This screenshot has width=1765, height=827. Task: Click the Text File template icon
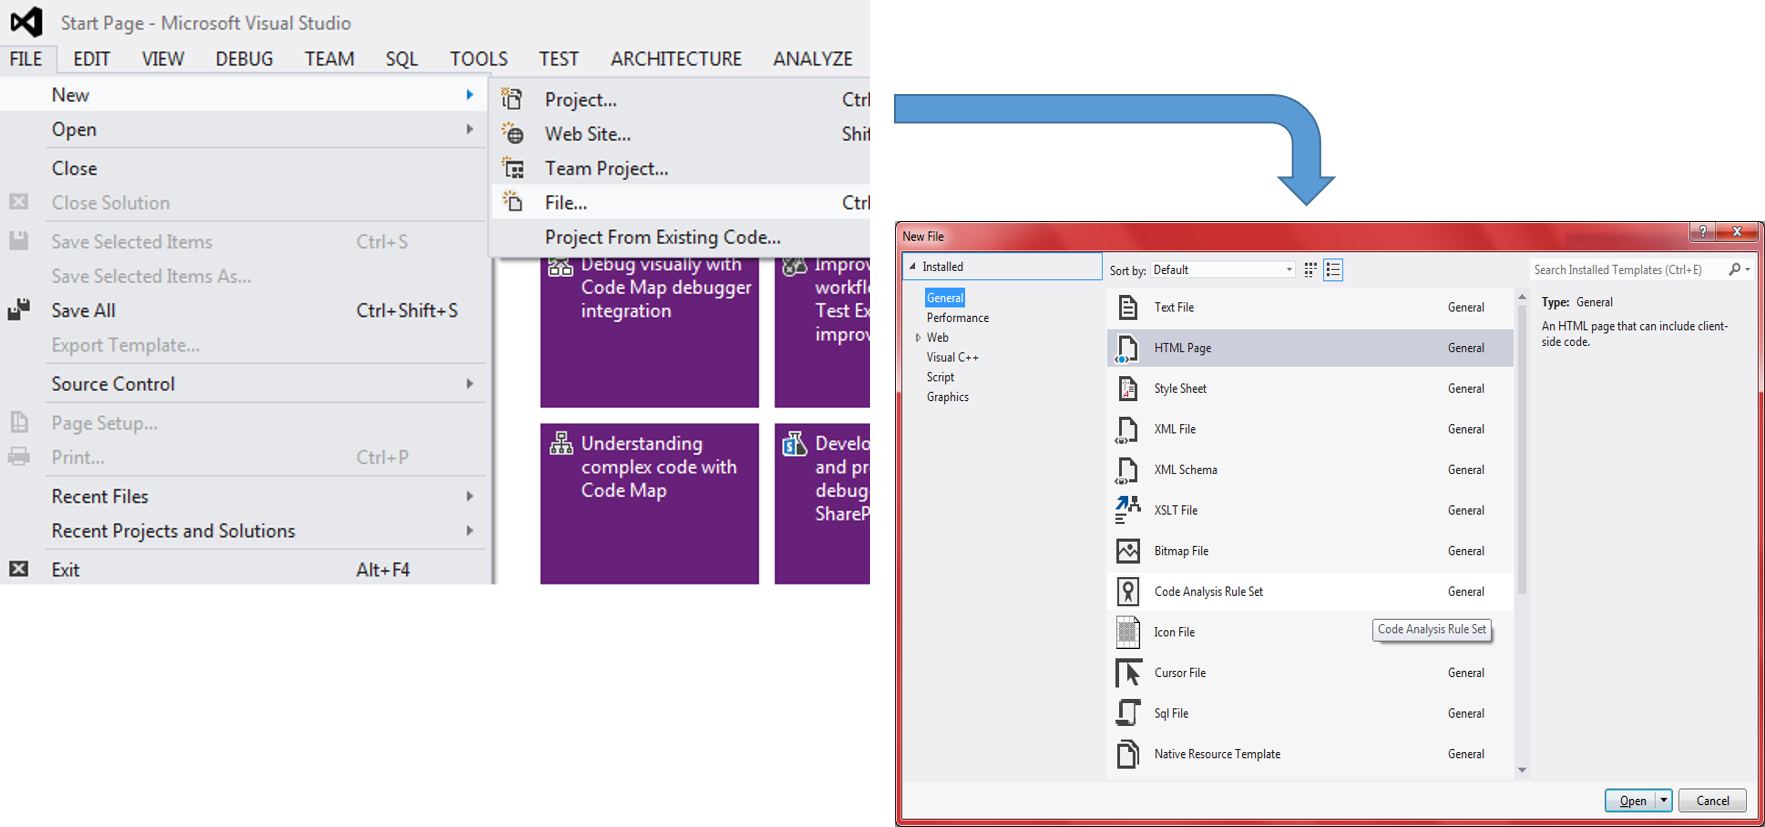(x=1128, y=307)
